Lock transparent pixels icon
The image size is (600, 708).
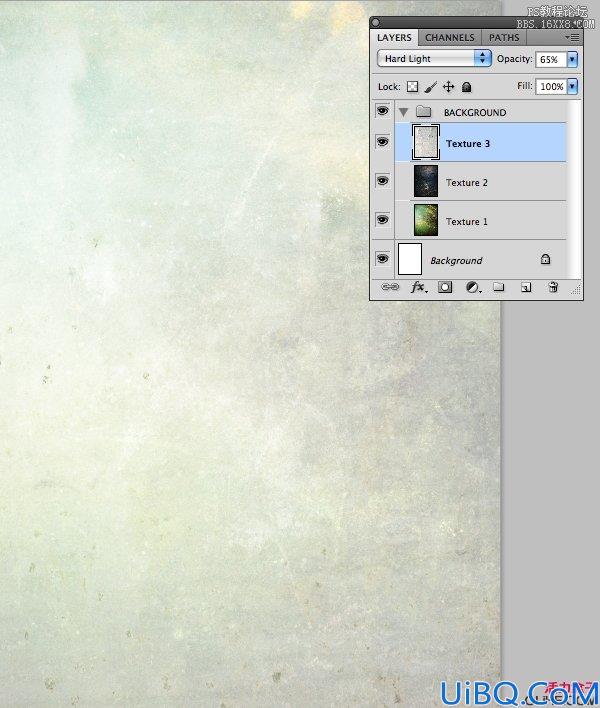(x=412, y=87)
